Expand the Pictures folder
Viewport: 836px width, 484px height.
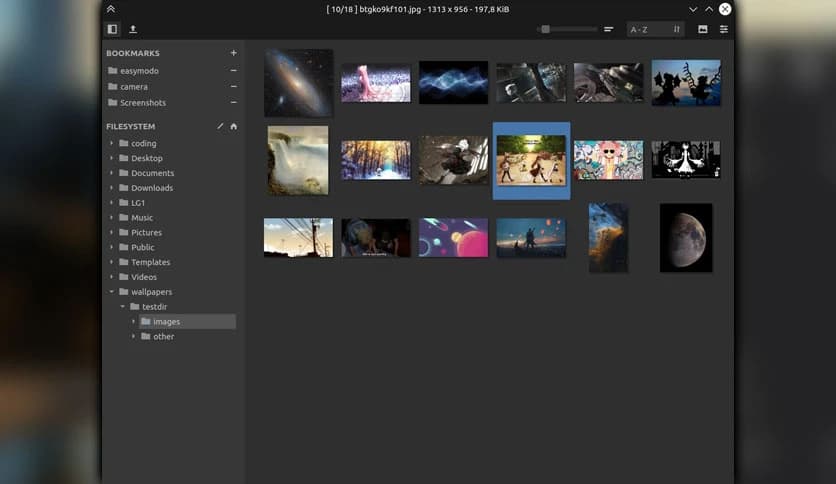(111, 232)
